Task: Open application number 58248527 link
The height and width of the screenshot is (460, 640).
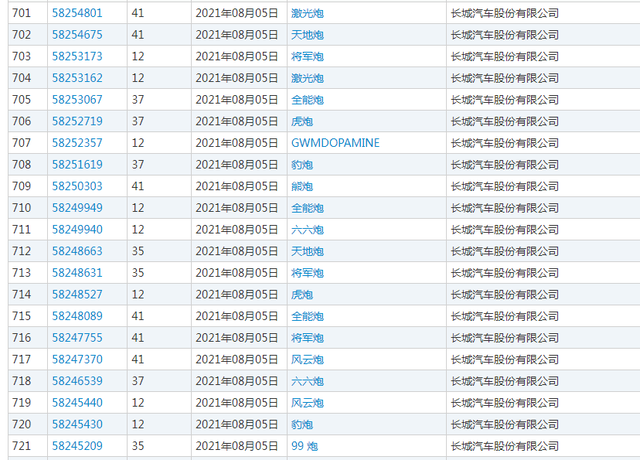Action: tap(77, 294)
